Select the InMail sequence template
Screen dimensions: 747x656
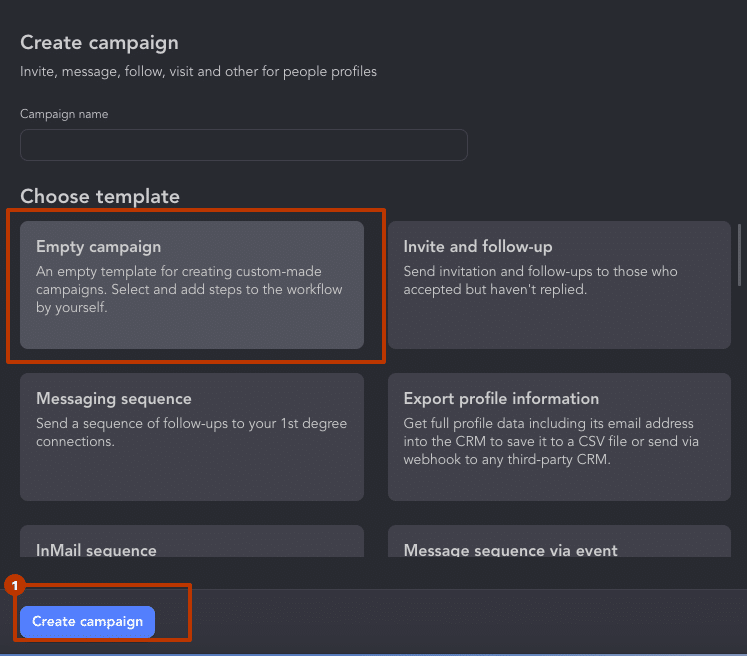pos(192,546)
